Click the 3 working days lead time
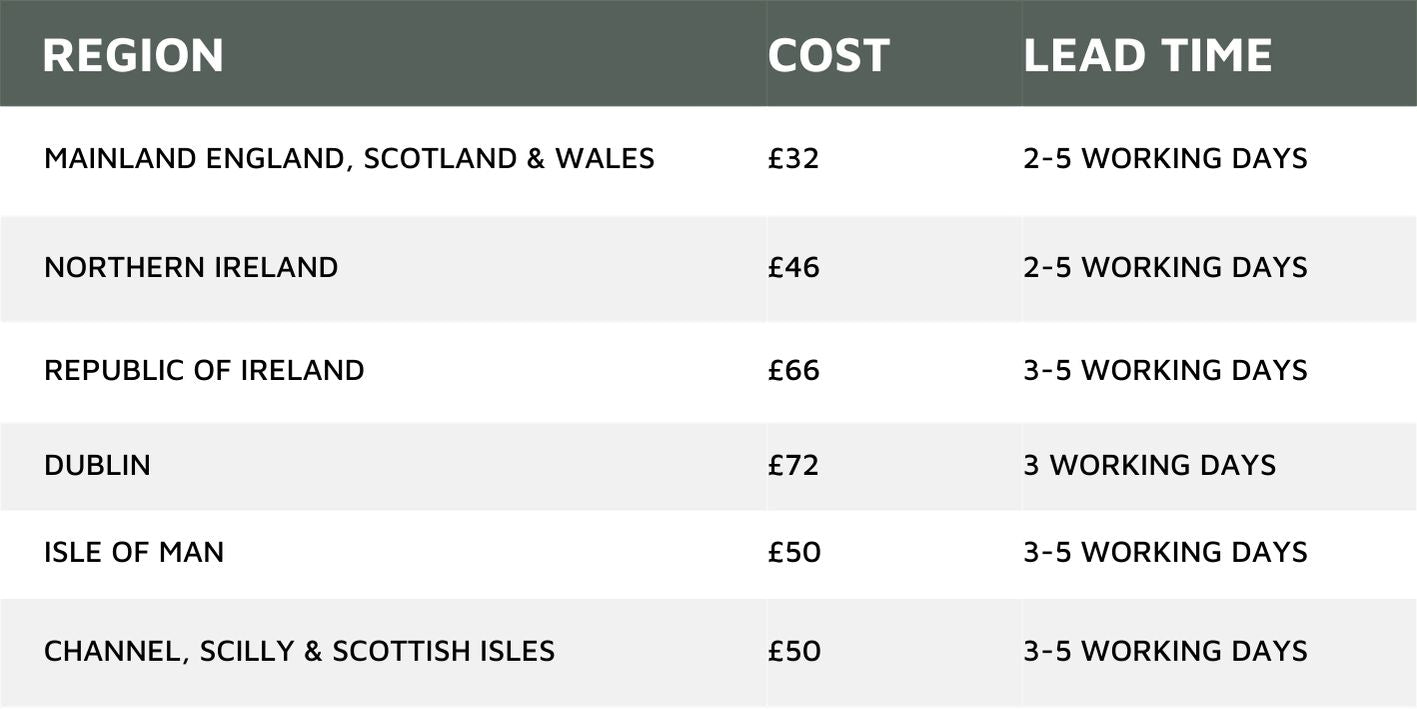1417x709 pixels. 1149,466
